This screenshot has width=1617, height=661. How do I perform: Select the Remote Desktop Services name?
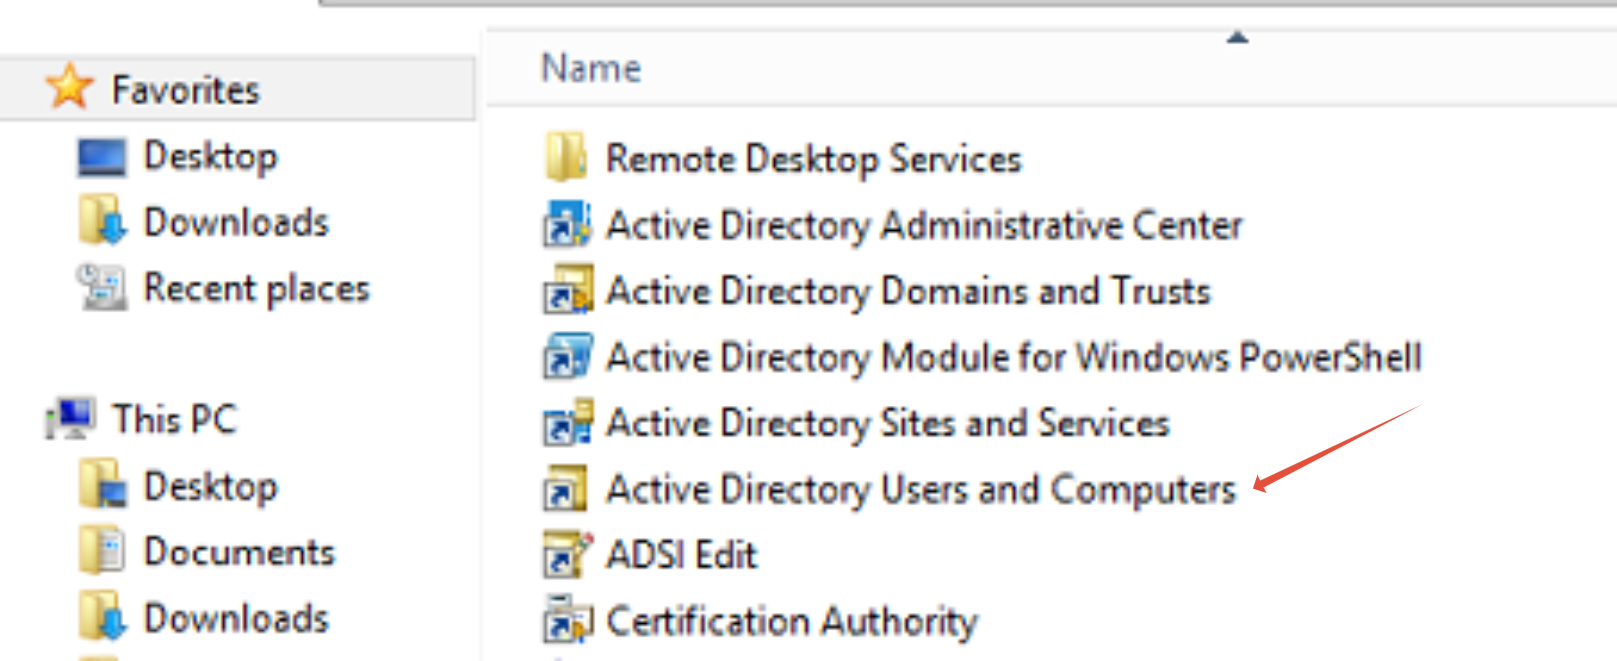(814, 159)
